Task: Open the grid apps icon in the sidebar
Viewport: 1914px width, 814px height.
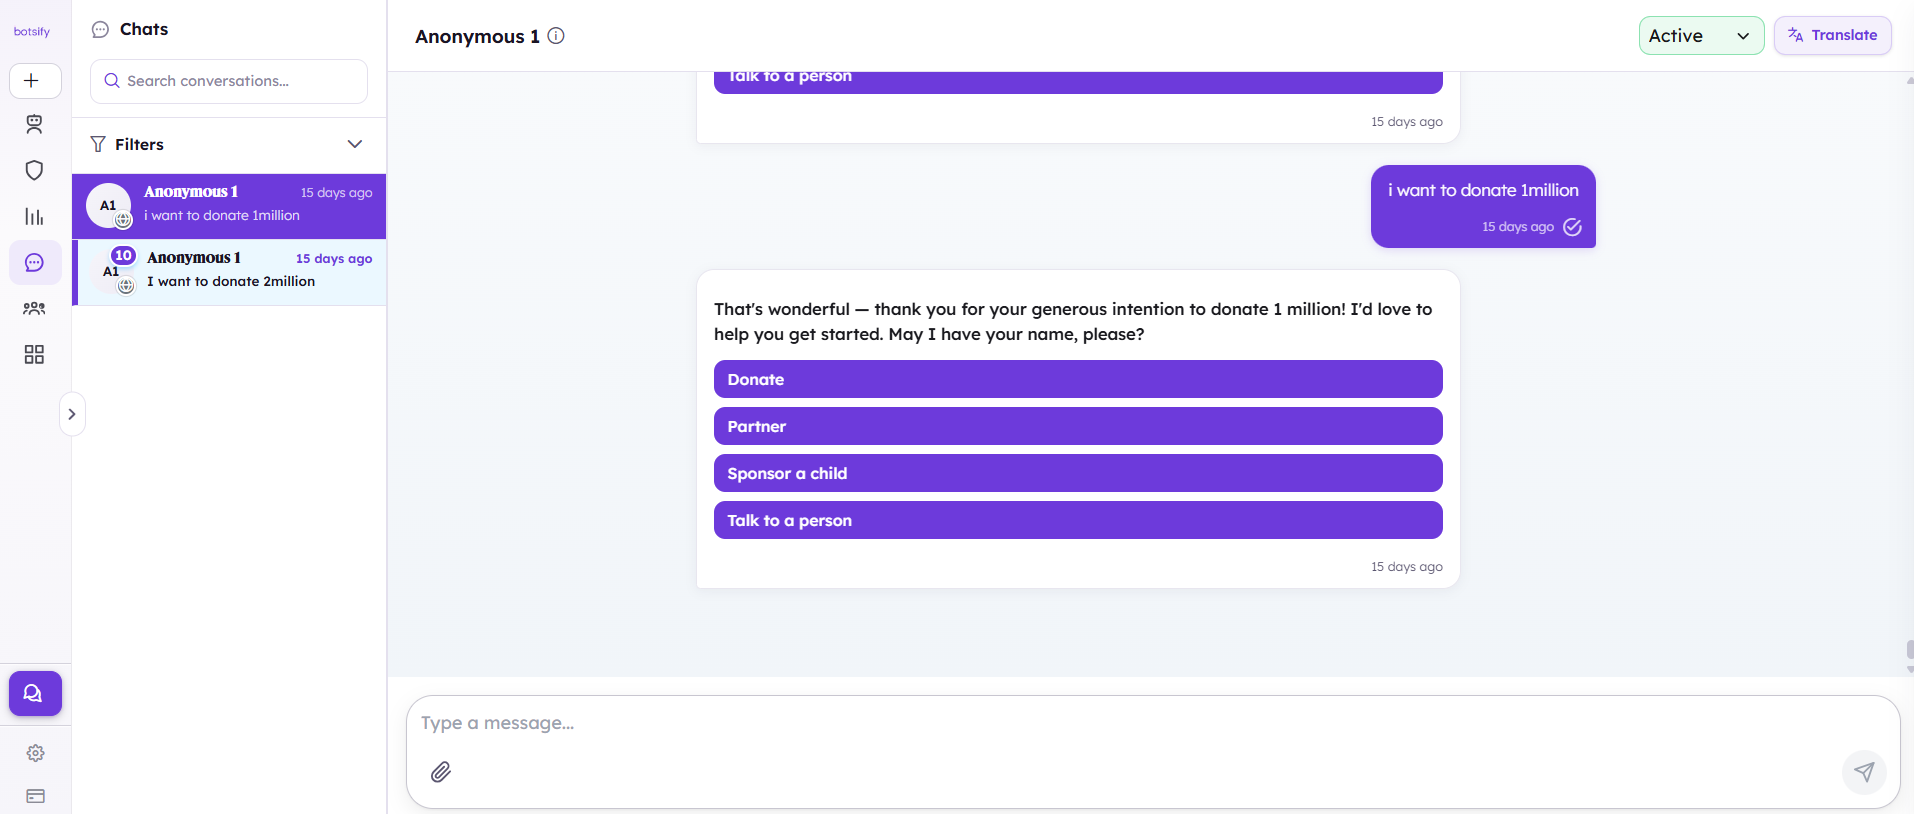Action: click(x=35, y=354)
